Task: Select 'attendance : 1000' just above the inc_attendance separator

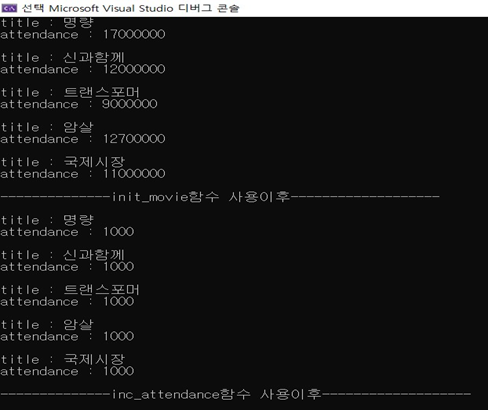Action: (67, 371)
